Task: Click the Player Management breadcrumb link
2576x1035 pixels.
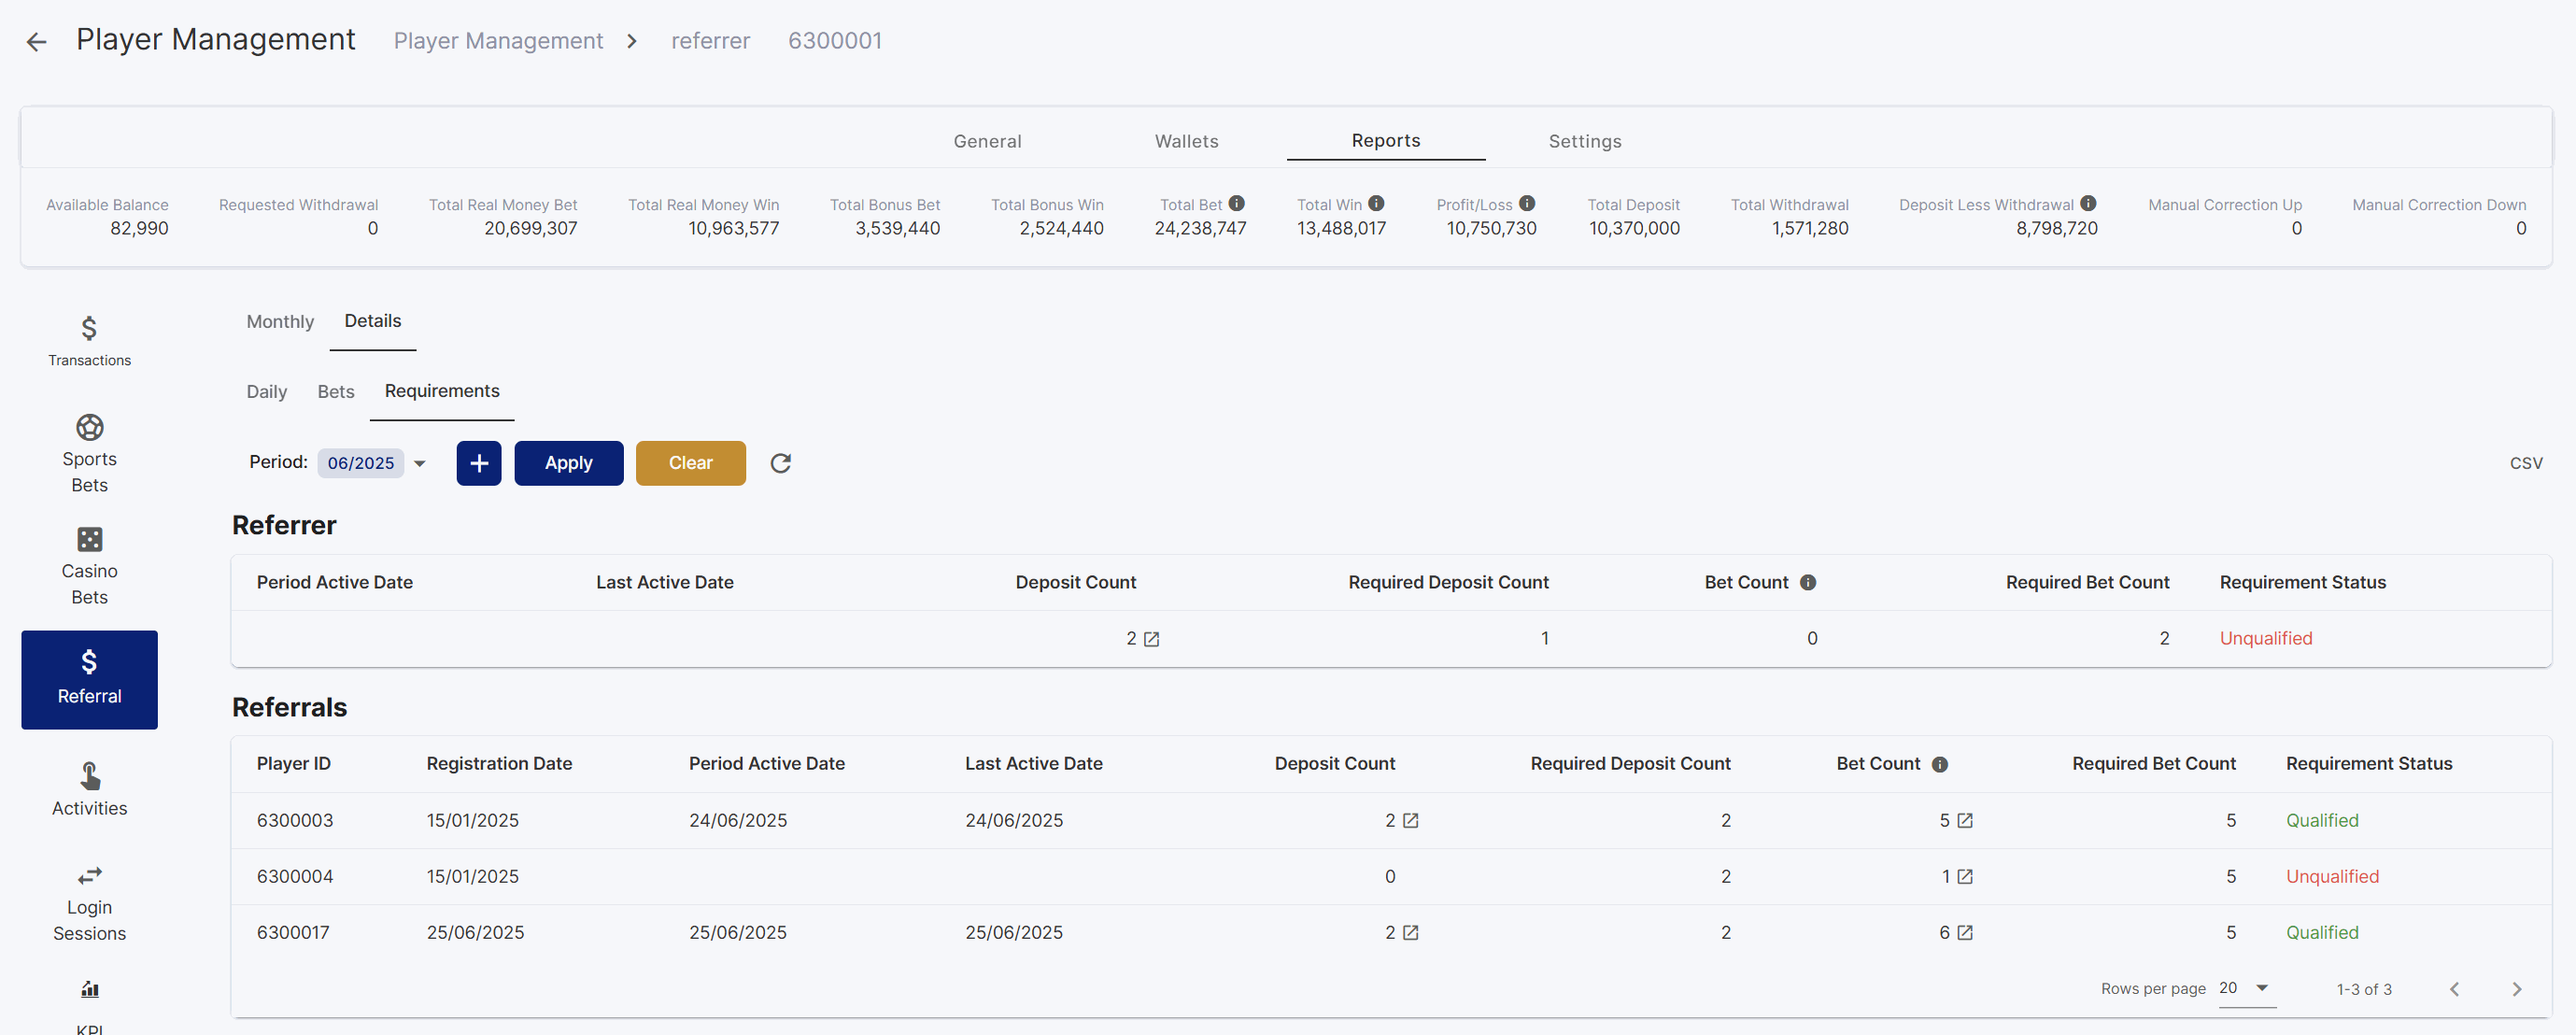Action: click(498, 41)
